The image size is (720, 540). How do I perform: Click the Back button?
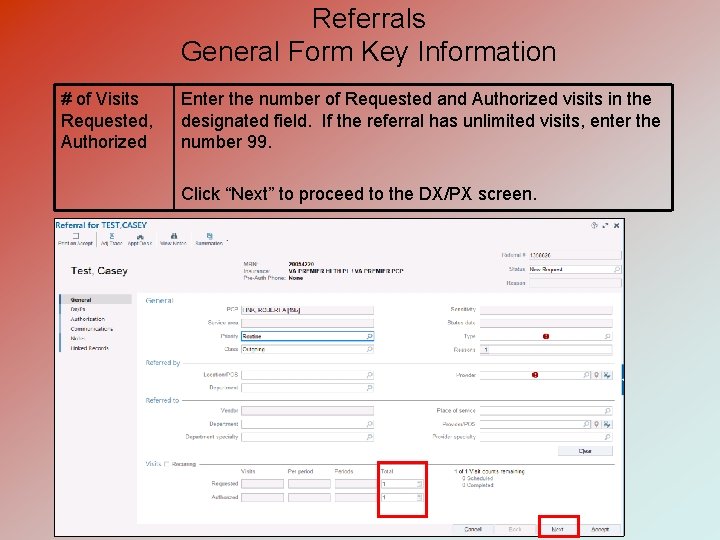(x=515, y=529)
